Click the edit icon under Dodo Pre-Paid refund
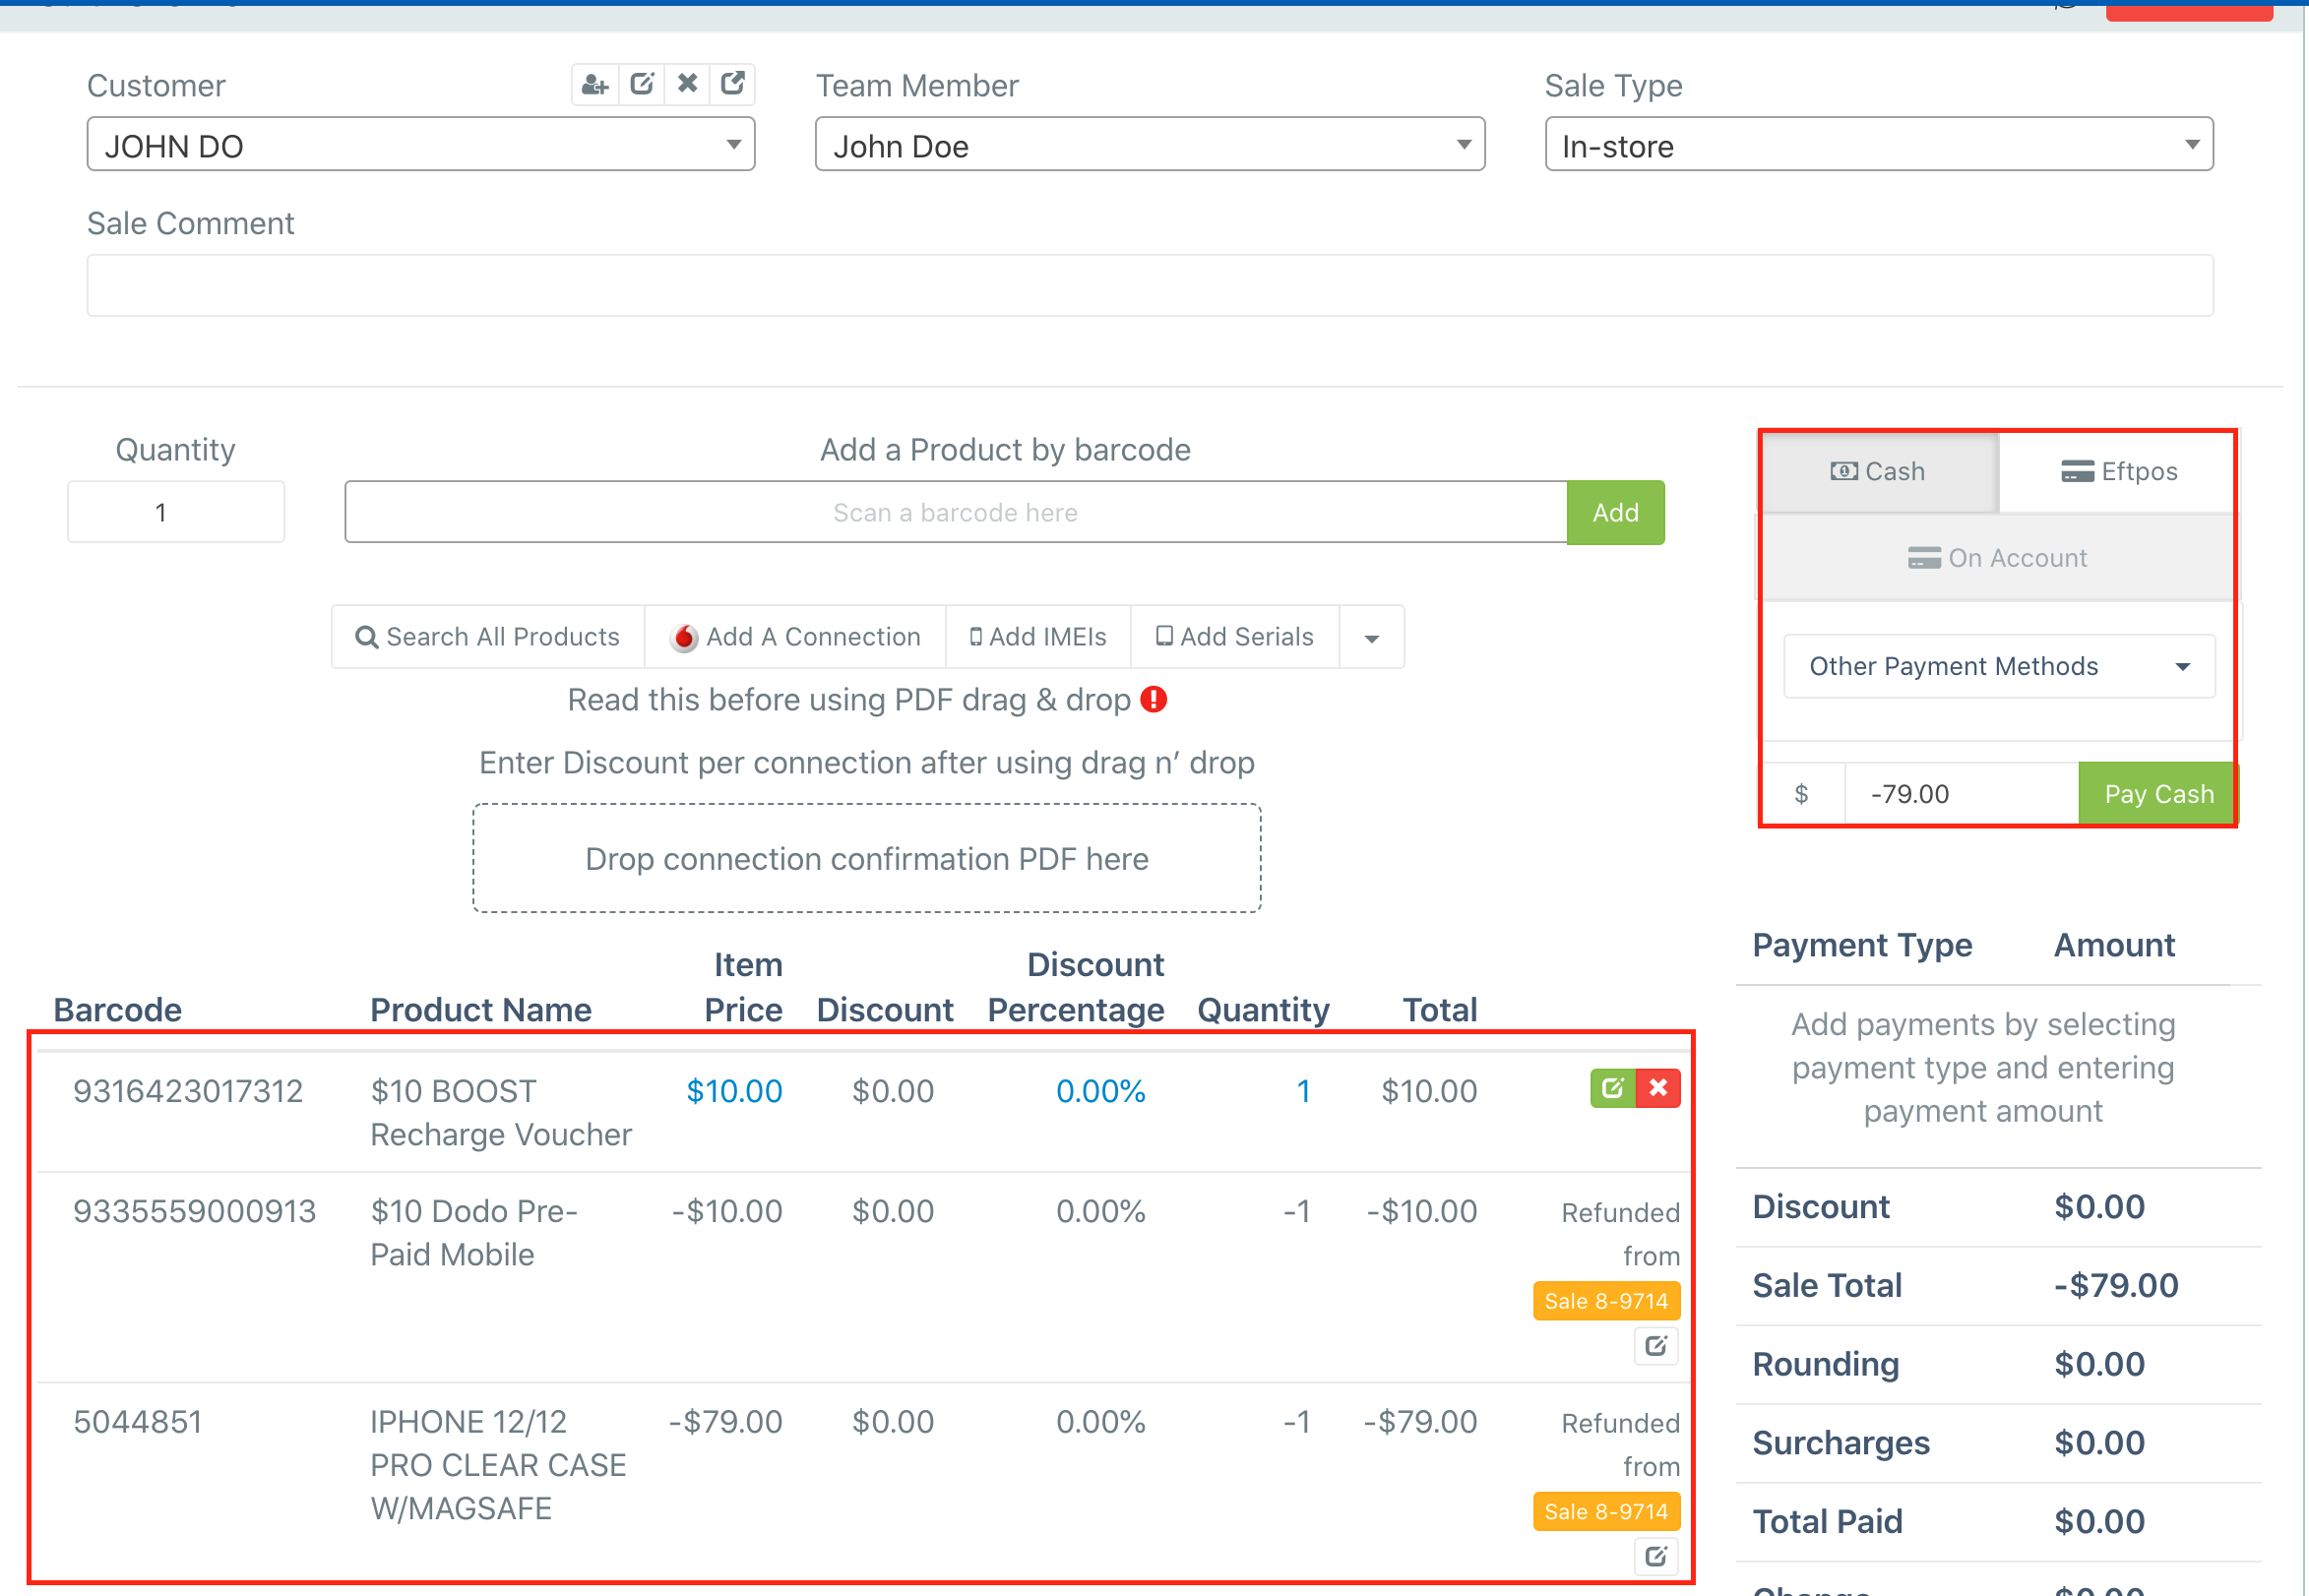The width and height of the screenshot is (2309, 1596). pos(1656,1346)
